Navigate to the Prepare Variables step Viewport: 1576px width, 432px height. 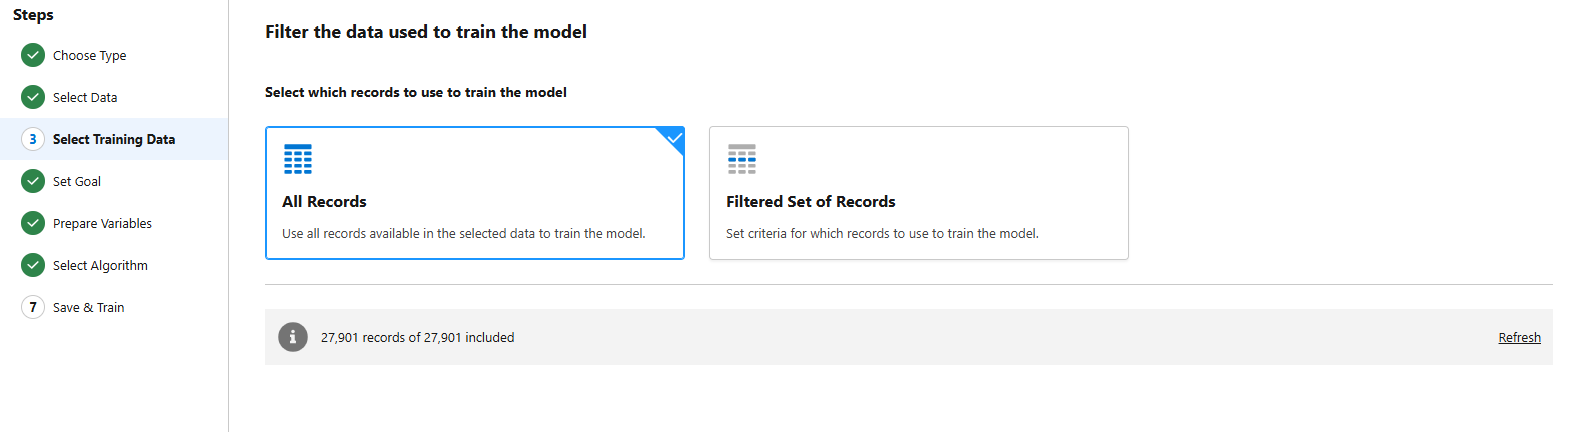click(x=102, y=224)
